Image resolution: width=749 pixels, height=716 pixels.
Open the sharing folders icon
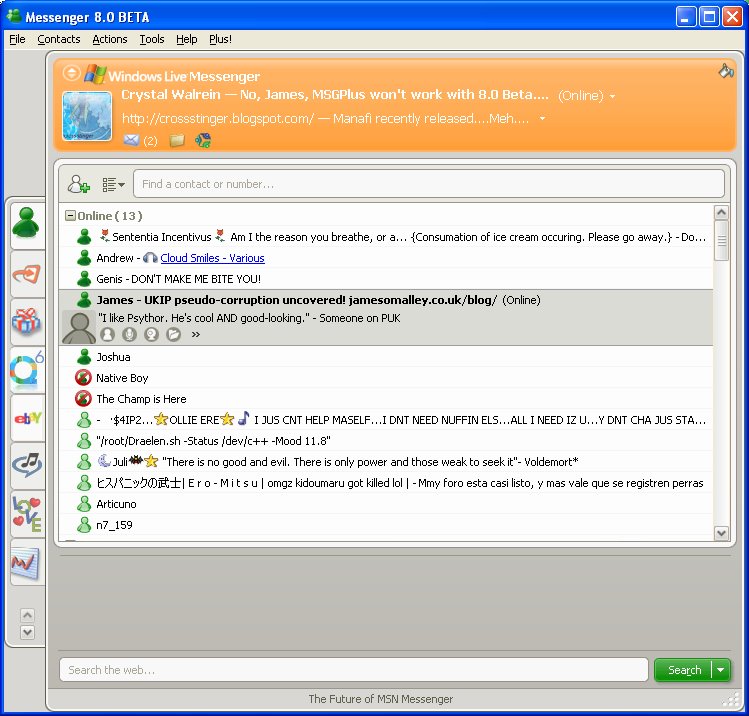pos(177,140)
